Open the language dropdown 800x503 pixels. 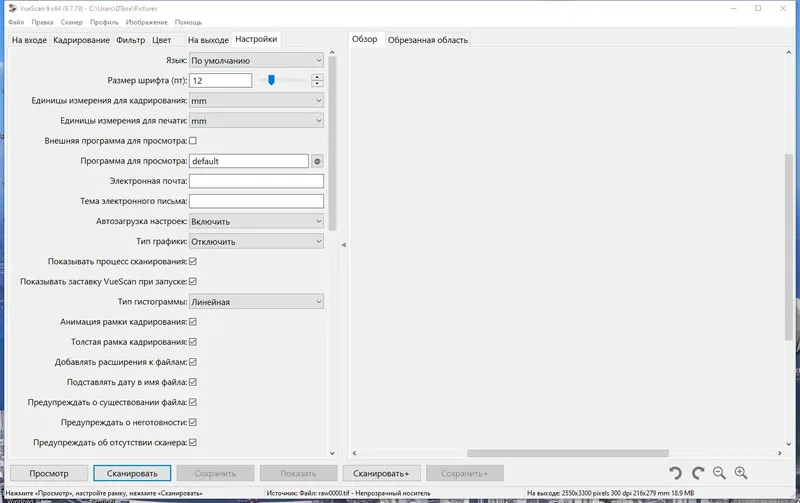(256, 60)
